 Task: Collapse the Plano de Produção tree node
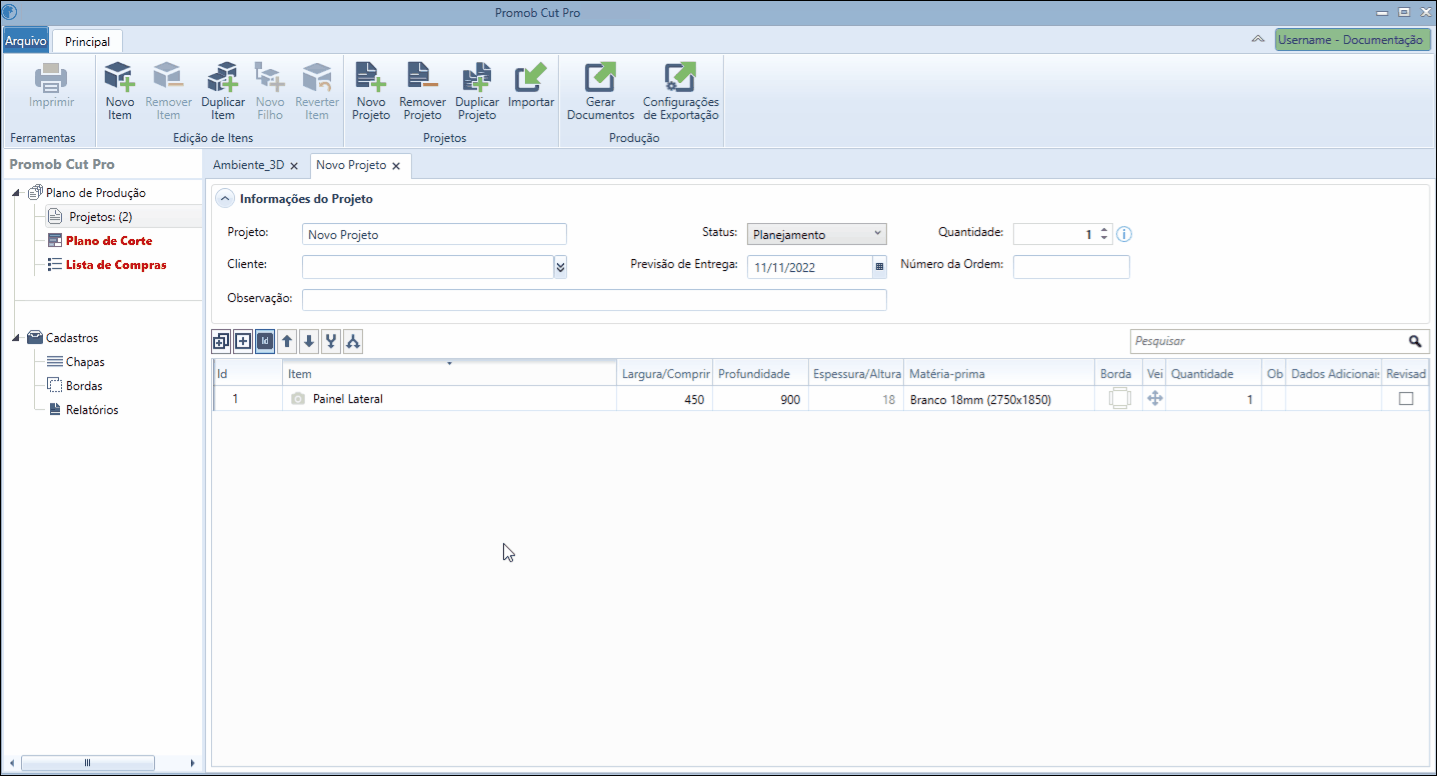[x=18, y=193]
